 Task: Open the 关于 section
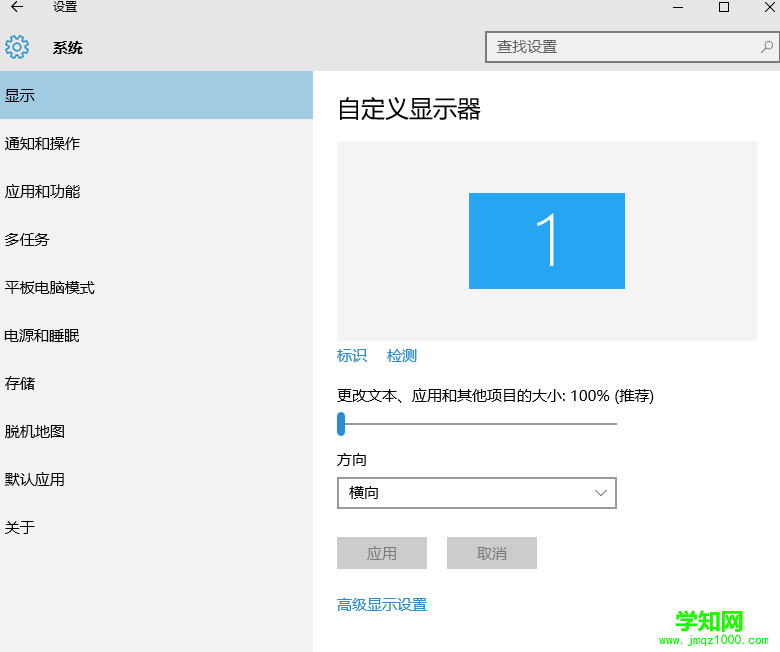coord(156,527)
